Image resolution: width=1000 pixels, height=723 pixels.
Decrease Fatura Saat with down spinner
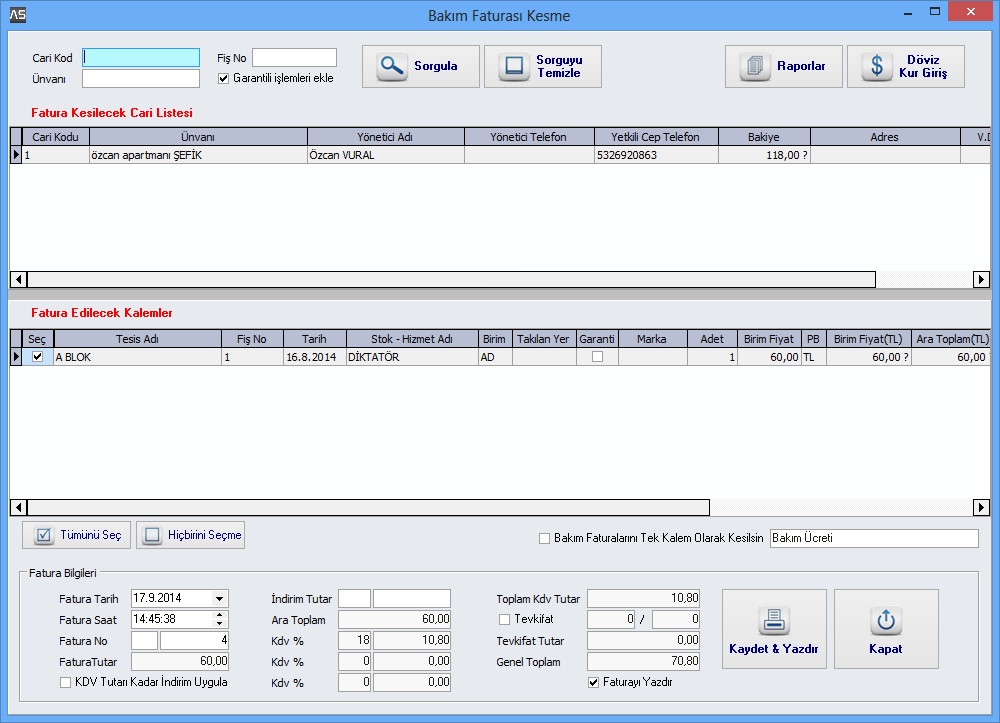click(x=219, y=624)
